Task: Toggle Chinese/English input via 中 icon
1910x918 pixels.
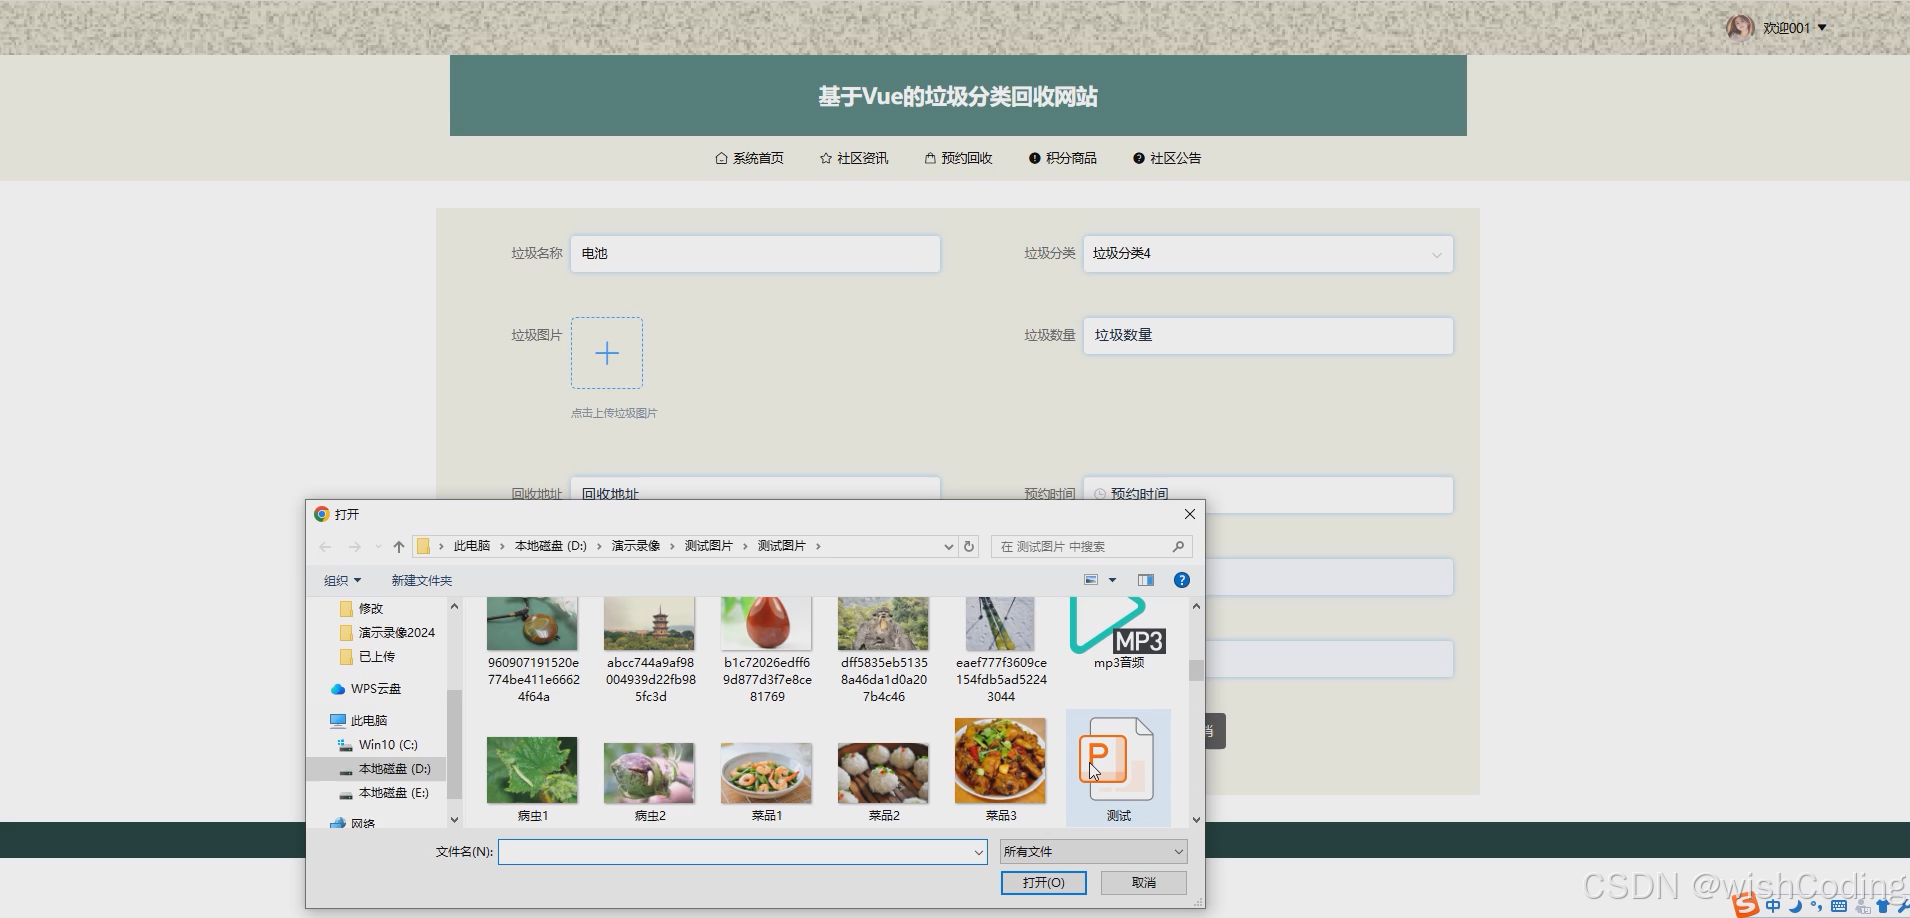Action: click(1773, 905)
